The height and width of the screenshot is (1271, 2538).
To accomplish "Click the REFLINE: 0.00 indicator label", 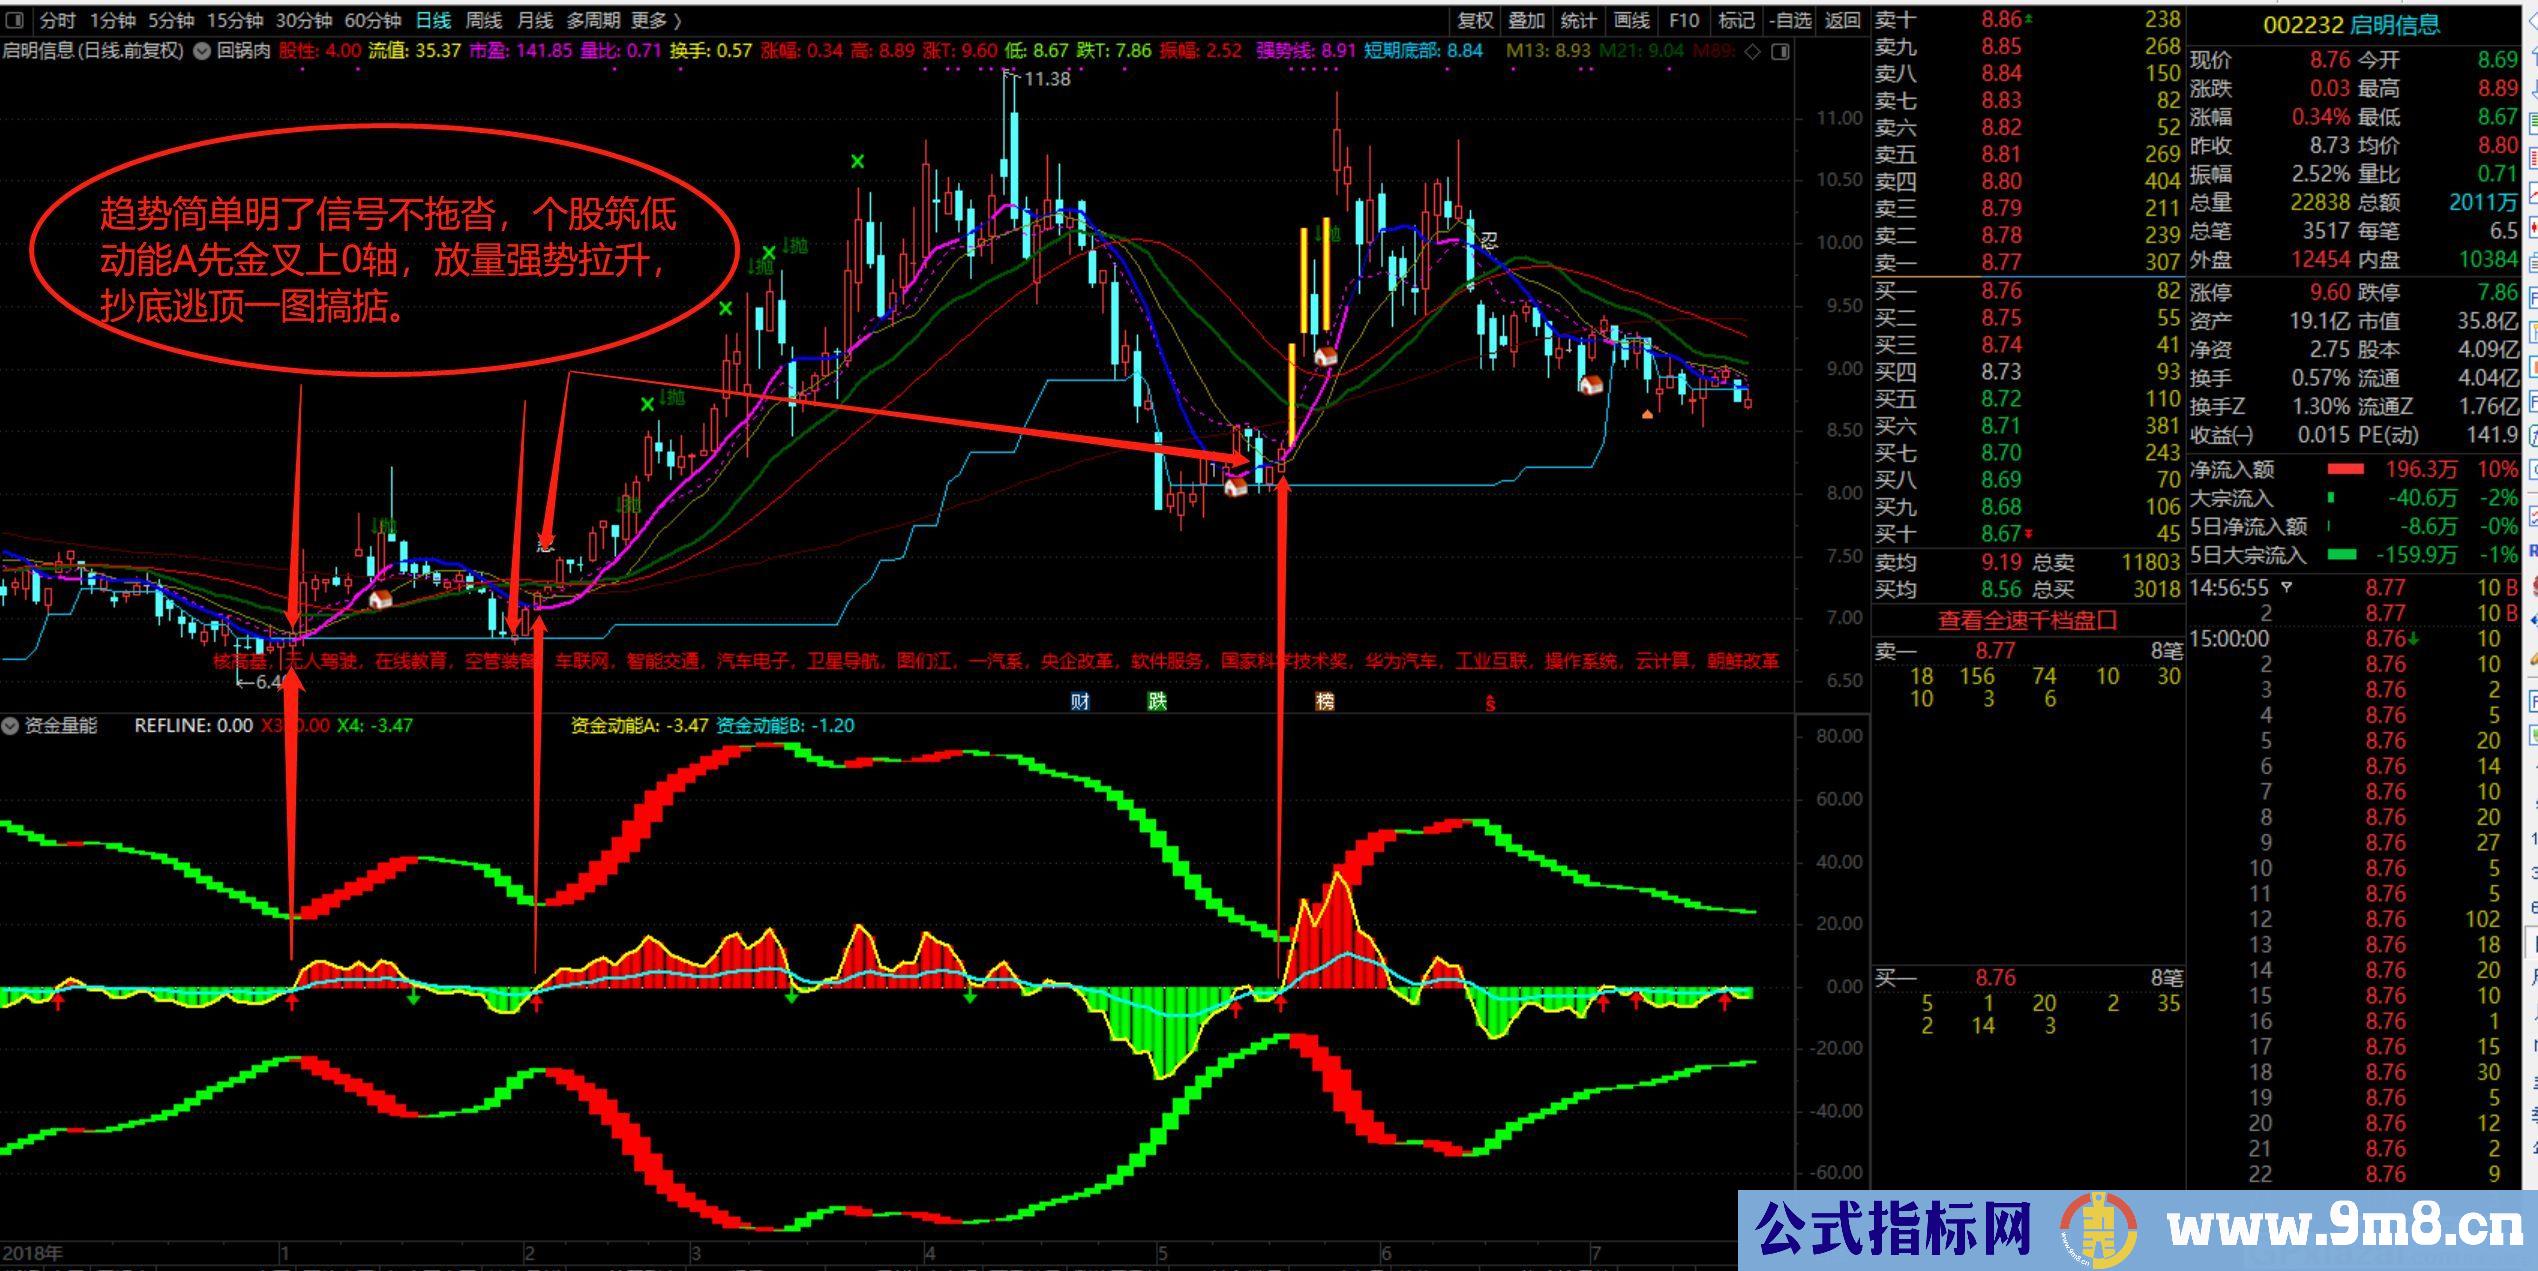I will pos(194,726).
